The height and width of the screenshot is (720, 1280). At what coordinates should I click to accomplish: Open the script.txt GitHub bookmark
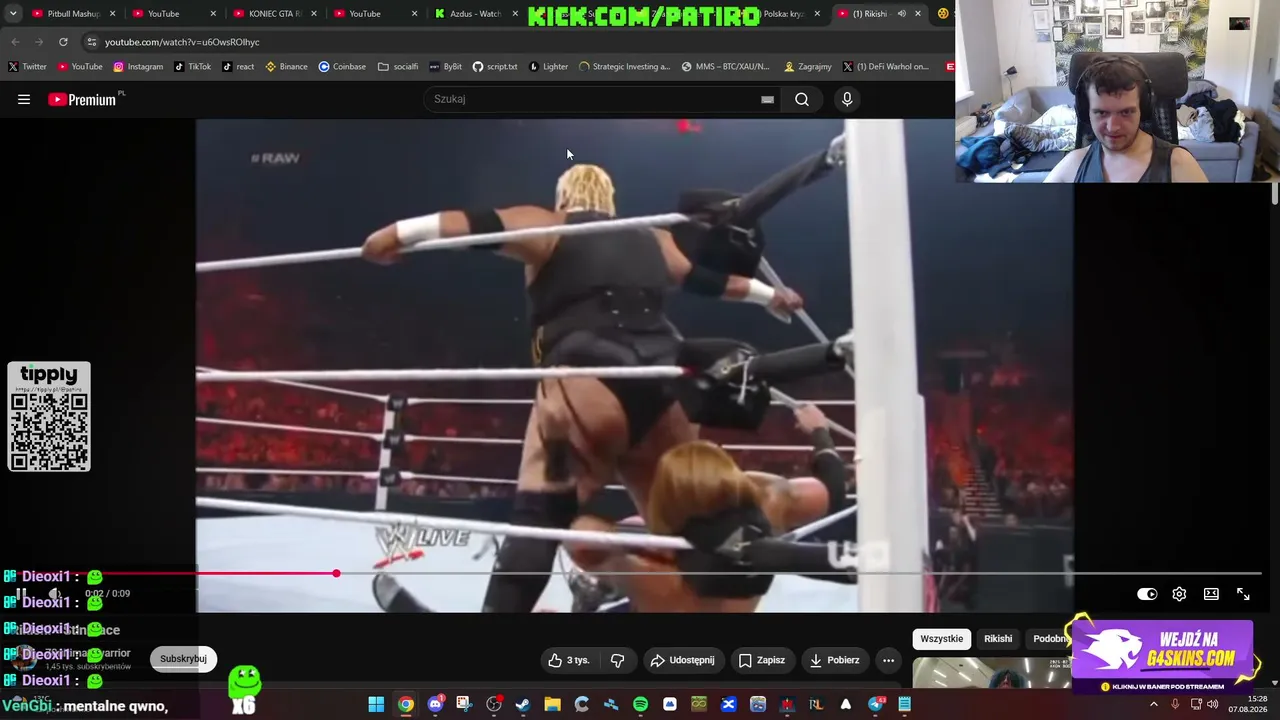pyautogui.click(x=495, y=67)
